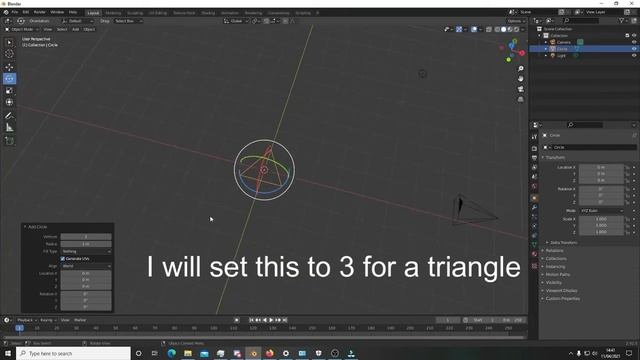Screen dimensions: 640x360
Task: Hide the Light in outliner
Action: click(634, 56)
